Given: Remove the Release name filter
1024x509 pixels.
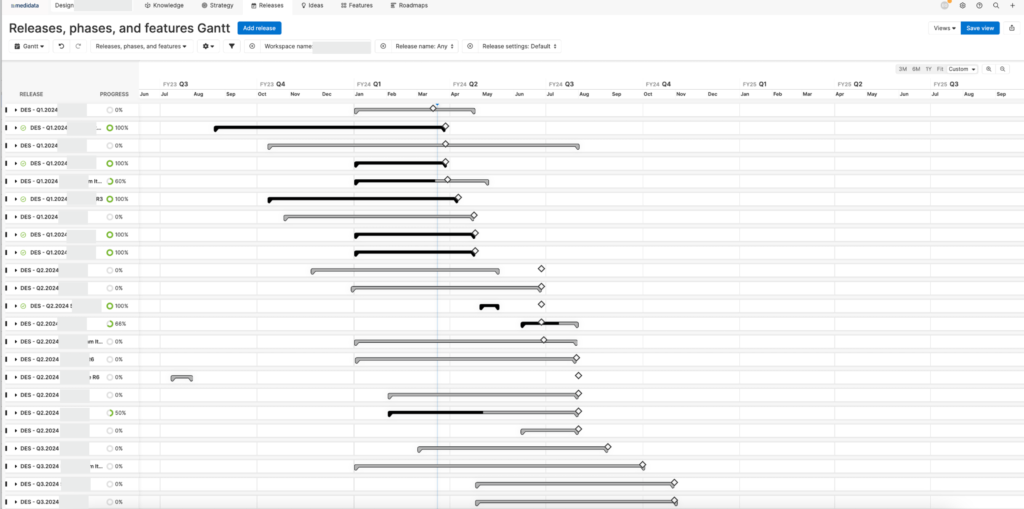Looking at the screenshot, I should click(384, 46).
